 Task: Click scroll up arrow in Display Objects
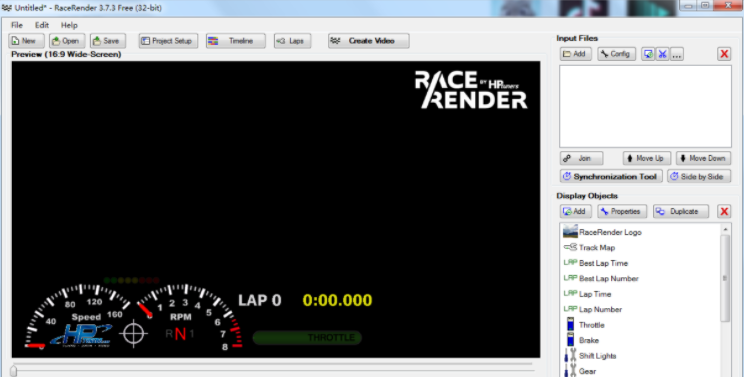pyautogui.click(x=725, y=229)
